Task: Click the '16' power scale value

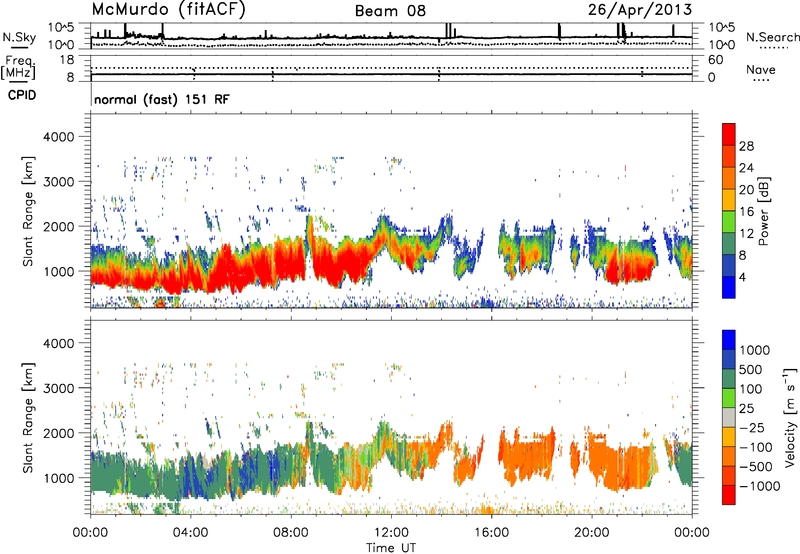Action: click(746, 212)
